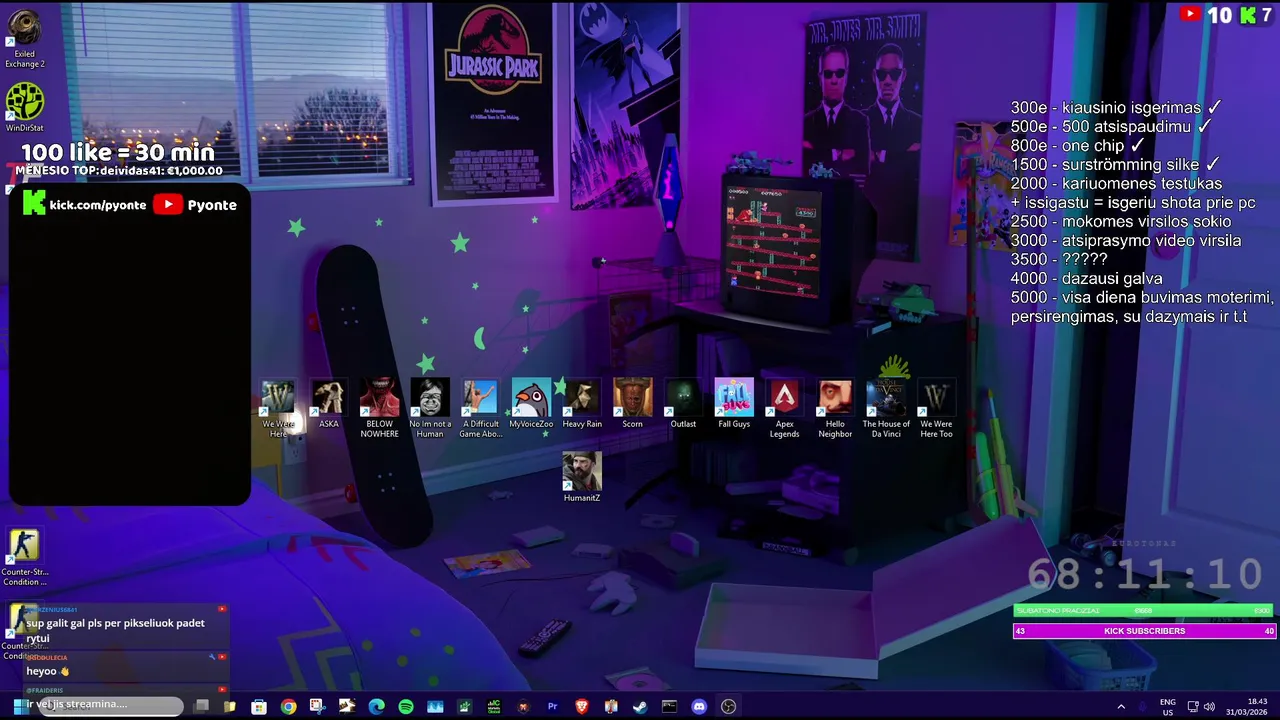Open the Snipping Tool from the taskbar
Image resolution: width=1280 pixels, height=720 pixels.
click(x=318, y=706)
